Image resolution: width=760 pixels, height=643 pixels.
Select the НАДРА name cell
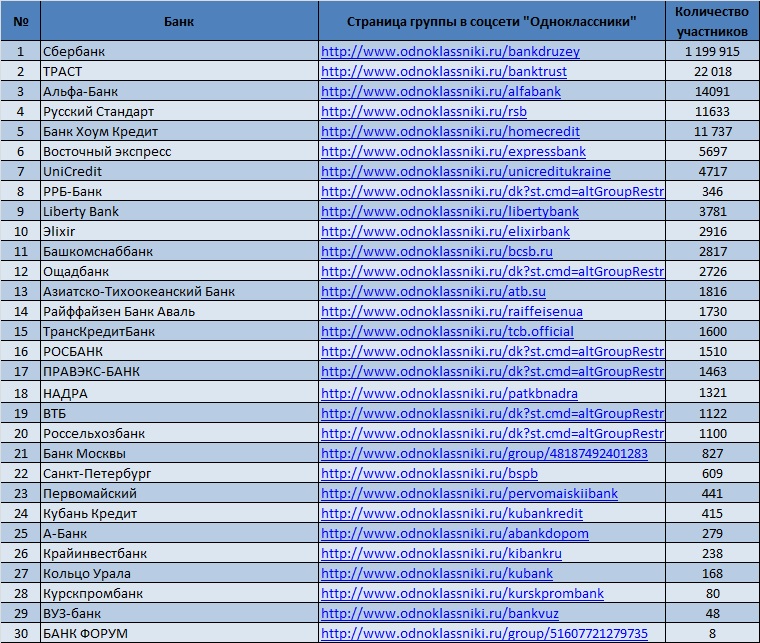coord(179,393)
